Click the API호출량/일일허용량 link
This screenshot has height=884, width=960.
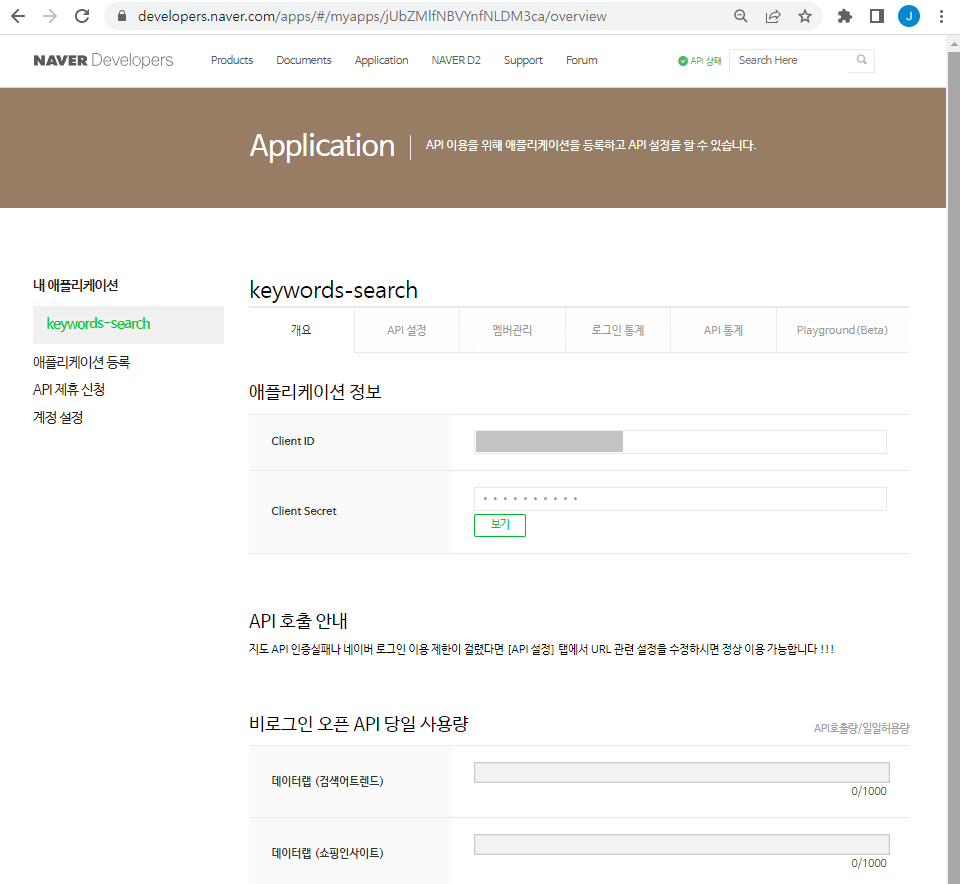point(860,728)
